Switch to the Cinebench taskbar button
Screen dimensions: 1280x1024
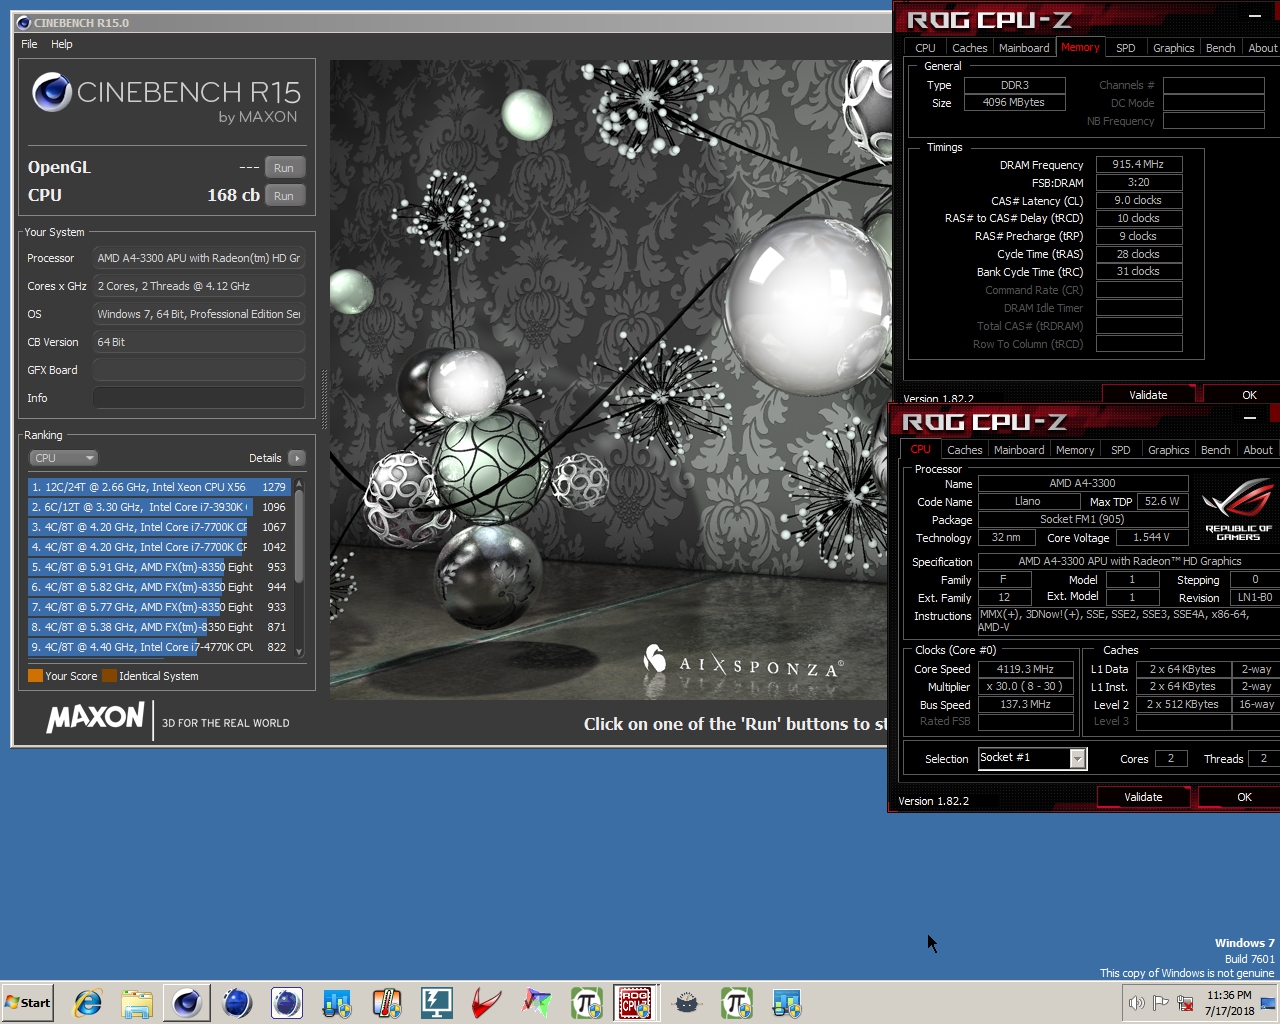pos(187,1002)
